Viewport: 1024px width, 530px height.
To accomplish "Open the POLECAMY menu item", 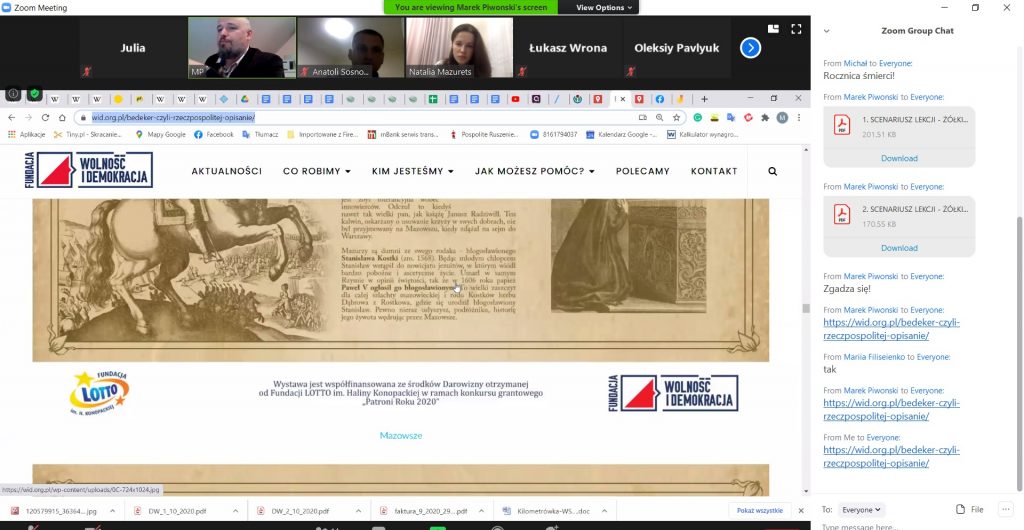I will 643,171.
